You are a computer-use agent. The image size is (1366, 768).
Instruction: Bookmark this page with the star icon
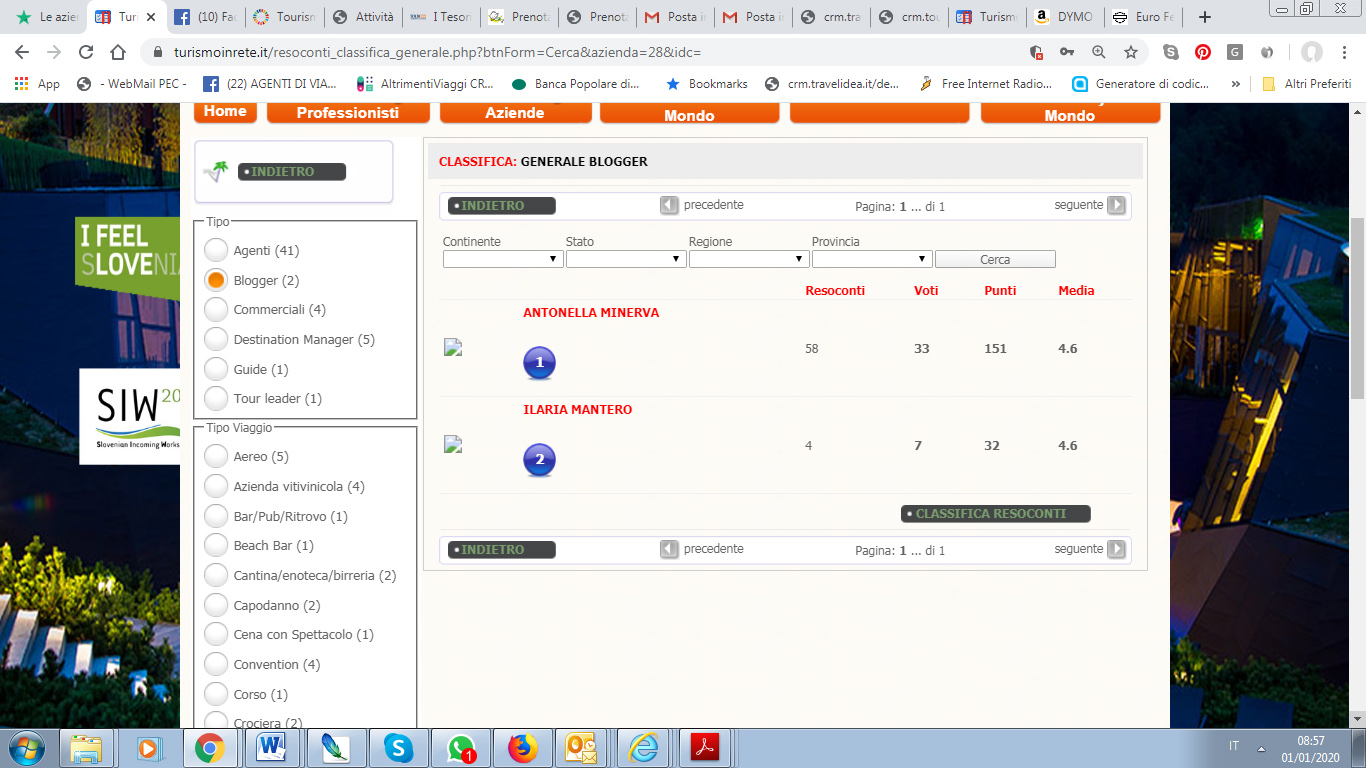tap(1131, 52)
